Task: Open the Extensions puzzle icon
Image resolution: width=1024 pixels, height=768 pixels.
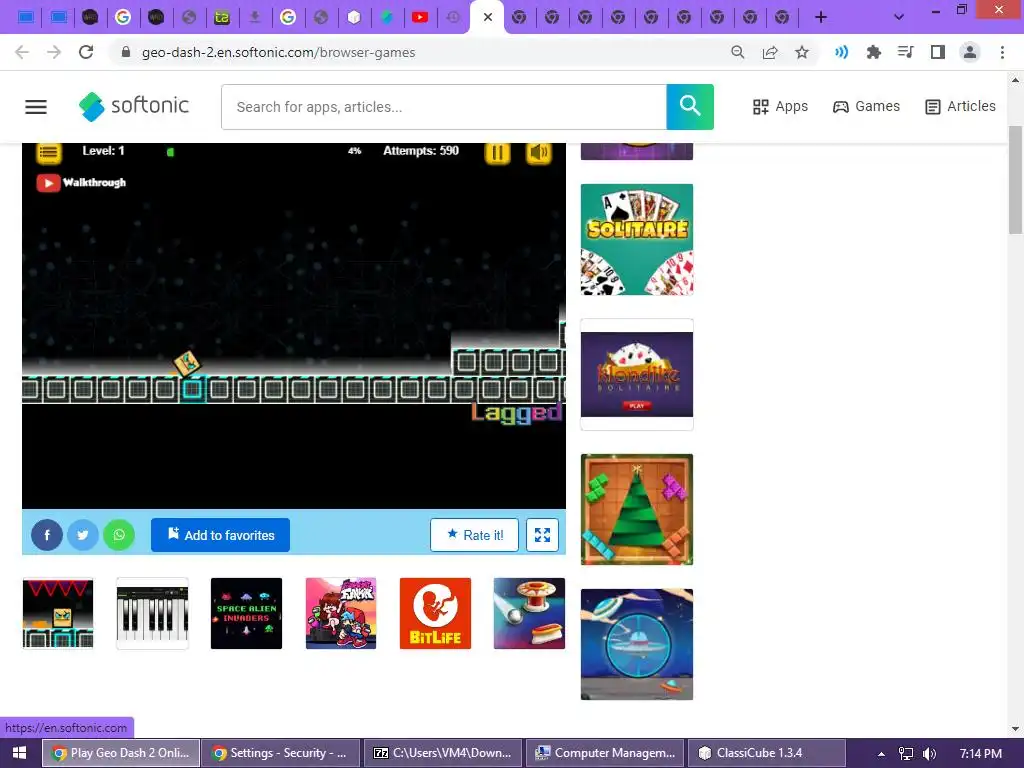Action: coord(873,52)
